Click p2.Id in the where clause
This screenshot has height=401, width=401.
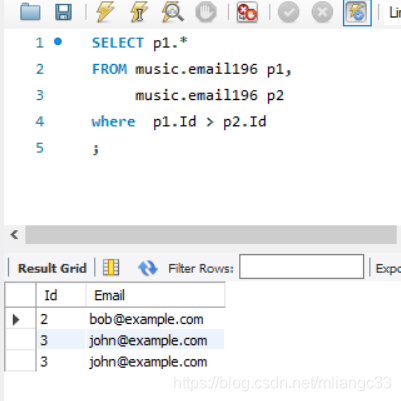245,122
